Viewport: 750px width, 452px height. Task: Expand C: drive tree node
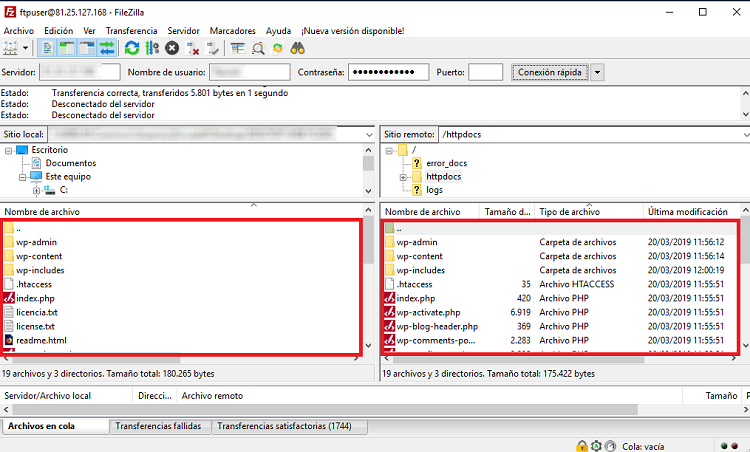[36, 190]
